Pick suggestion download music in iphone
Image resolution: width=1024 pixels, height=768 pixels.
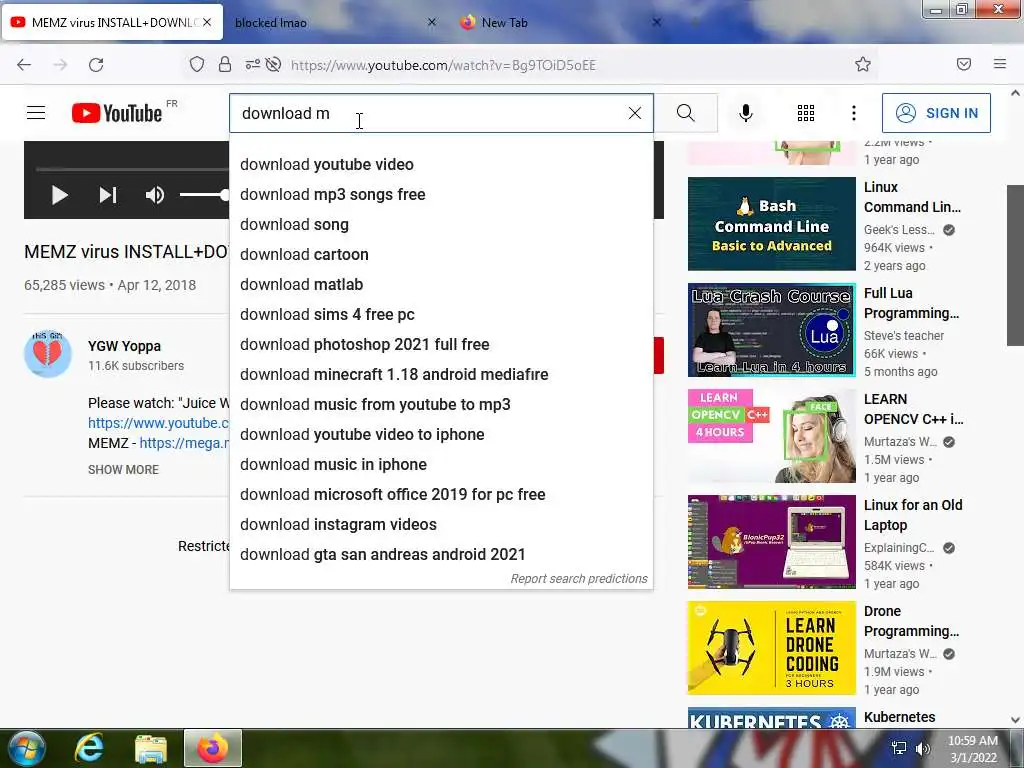[441, 465]
